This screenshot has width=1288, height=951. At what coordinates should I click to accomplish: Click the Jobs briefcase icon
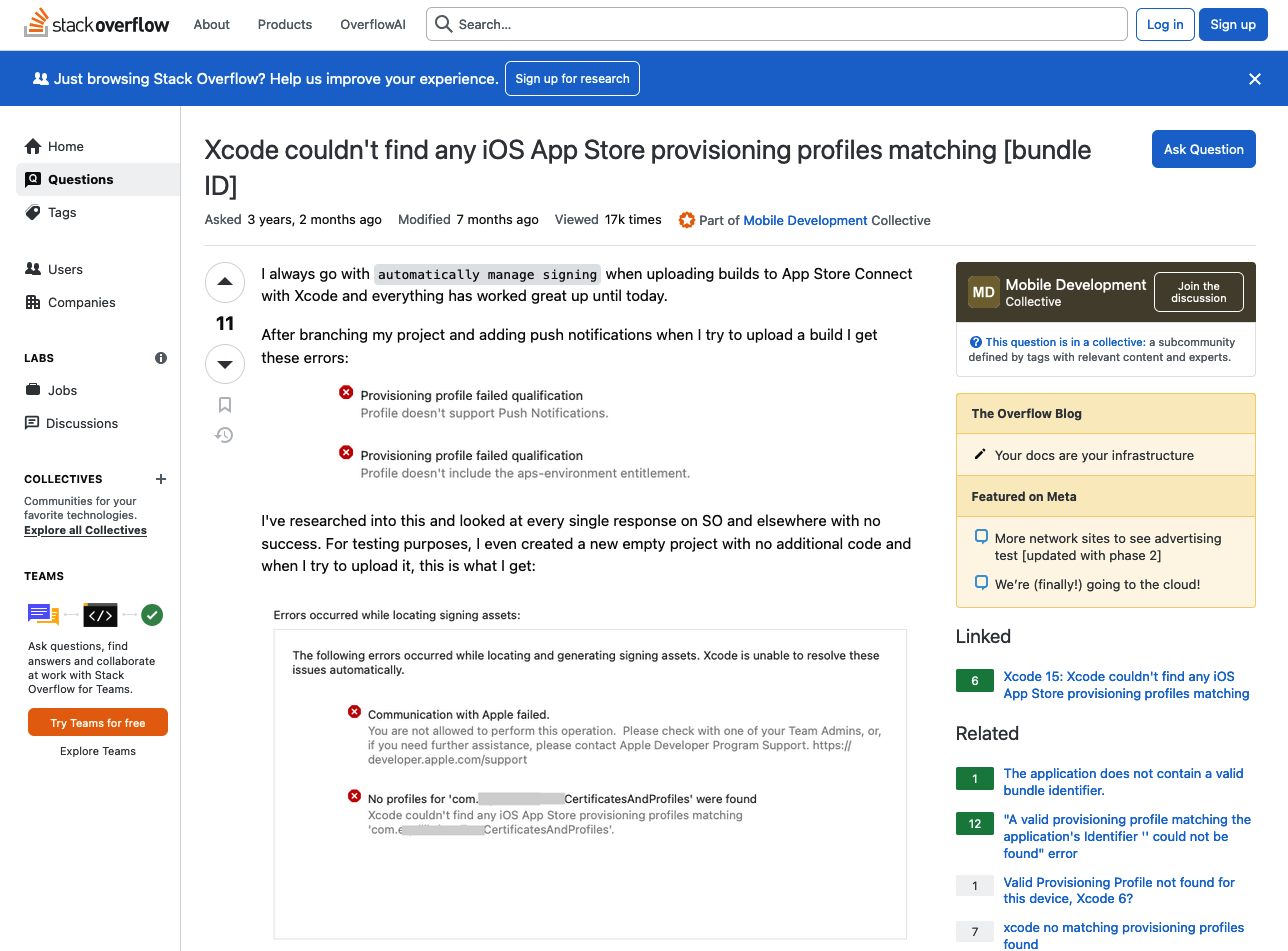pyautogui.click(x=33, y=390)
